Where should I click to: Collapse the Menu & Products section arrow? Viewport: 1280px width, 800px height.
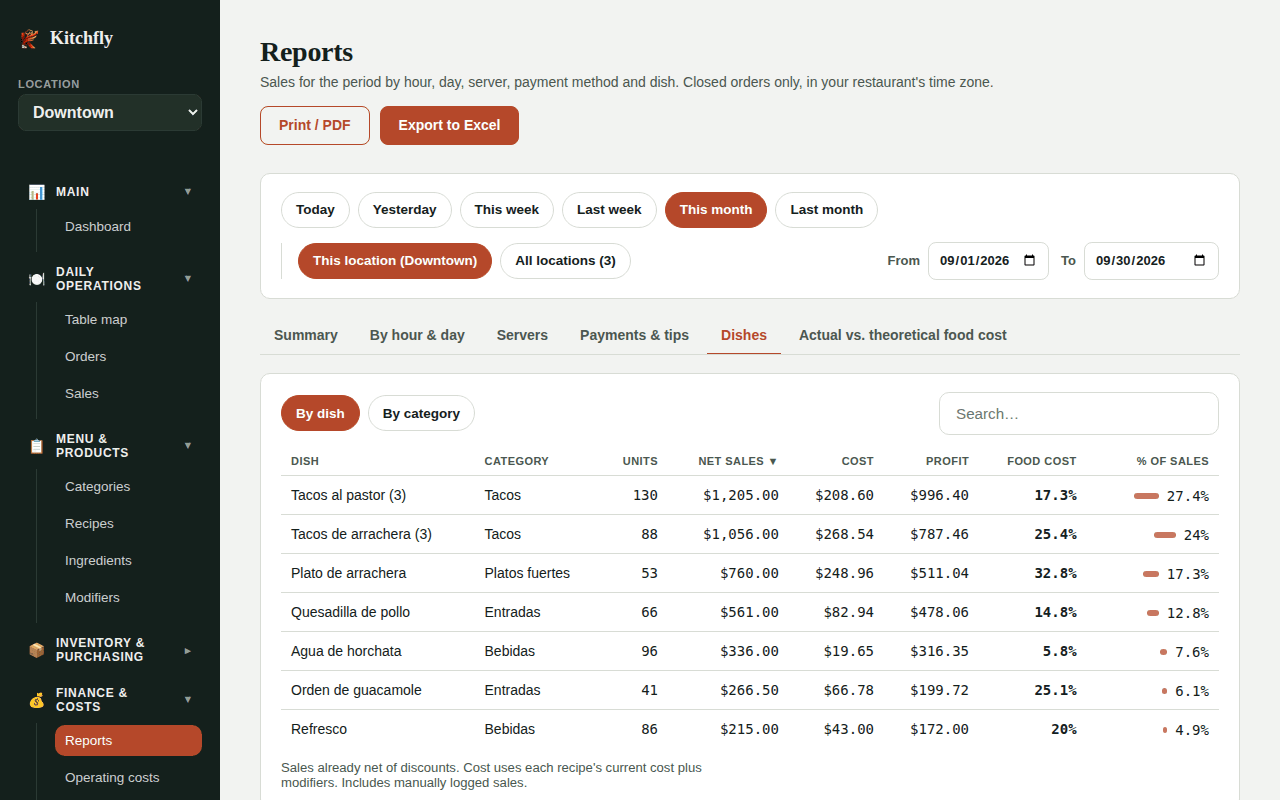[x=188, y=445]
